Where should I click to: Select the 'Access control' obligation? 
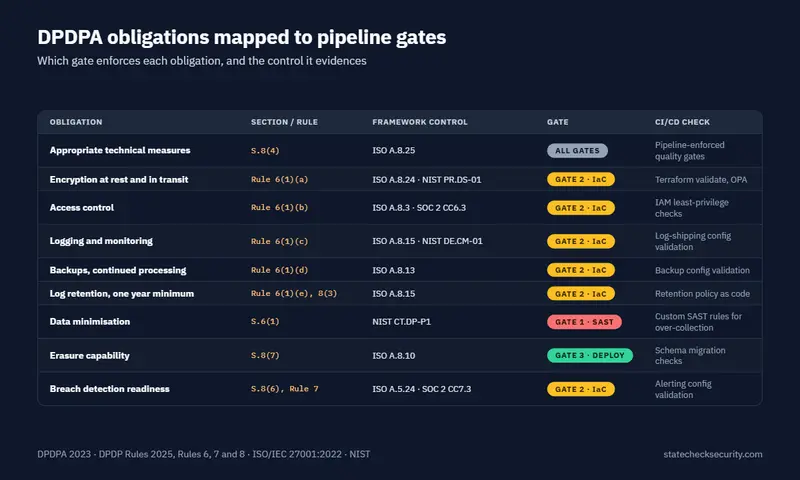[x=82, y=208]
